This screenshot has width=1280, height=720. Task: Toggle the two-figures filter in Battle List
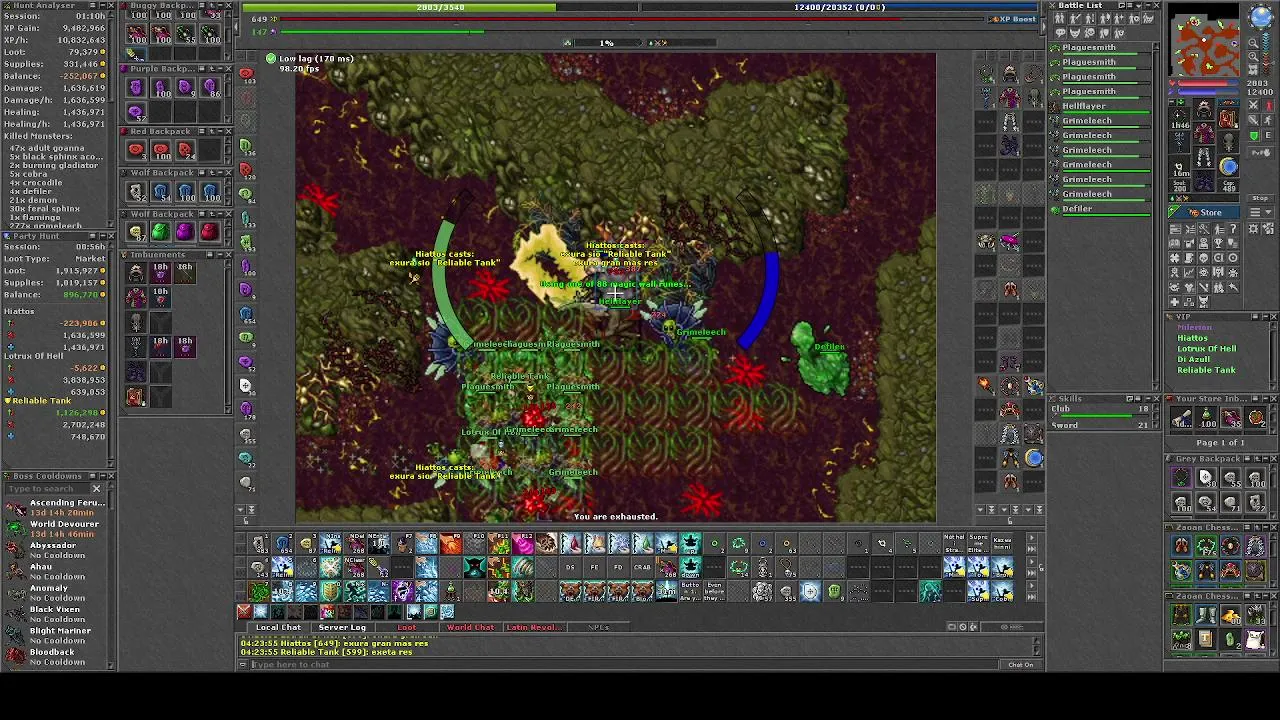point(1060,18)
